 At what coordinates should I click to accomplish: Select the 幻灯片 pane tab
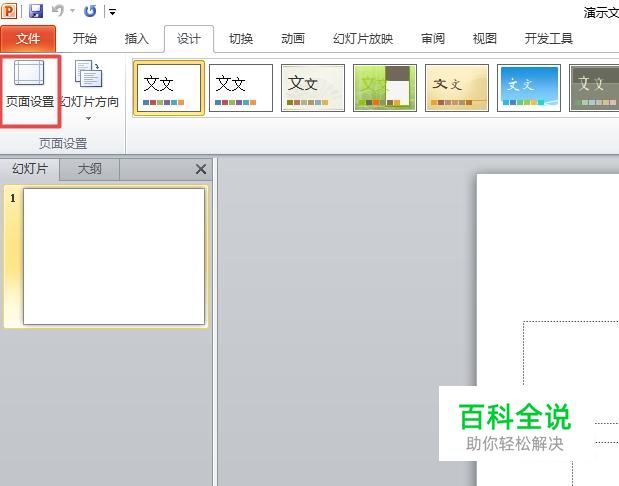click(30, 169)
